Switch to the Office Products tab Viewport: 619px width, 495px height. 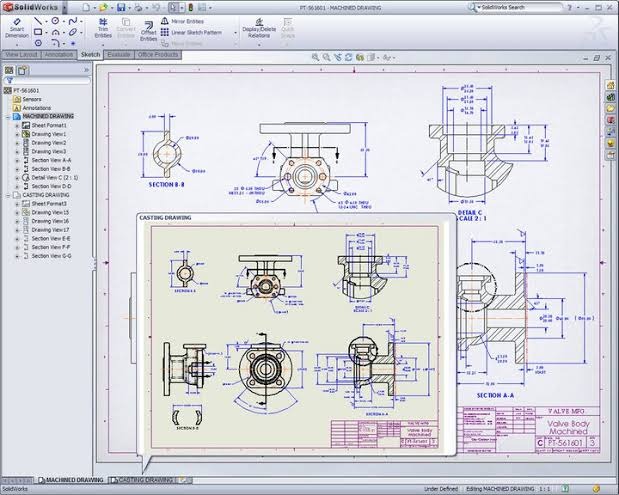(x=158, y=54)
